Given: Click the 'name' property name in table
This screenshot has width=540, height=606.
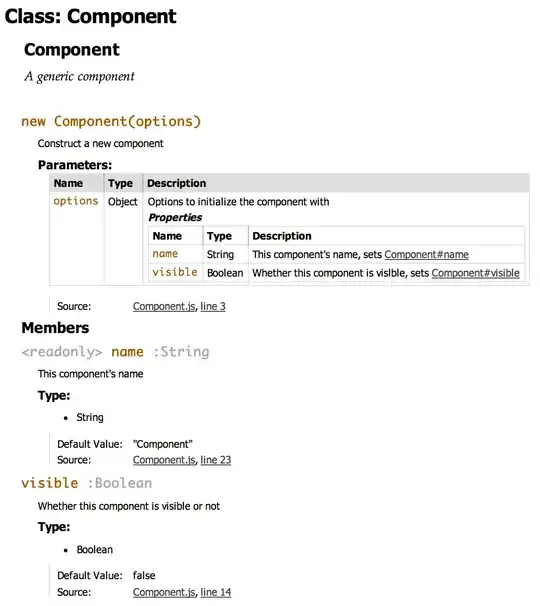Looking at the screenshot, I should pos(165,254).
